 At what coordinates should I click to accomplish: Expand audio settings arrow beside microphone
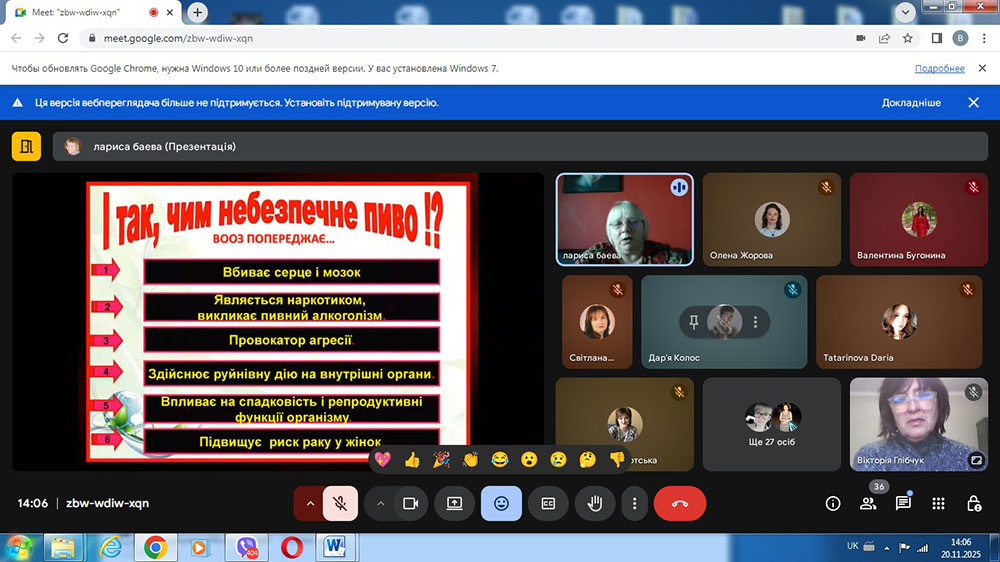(x=309, y=504)
